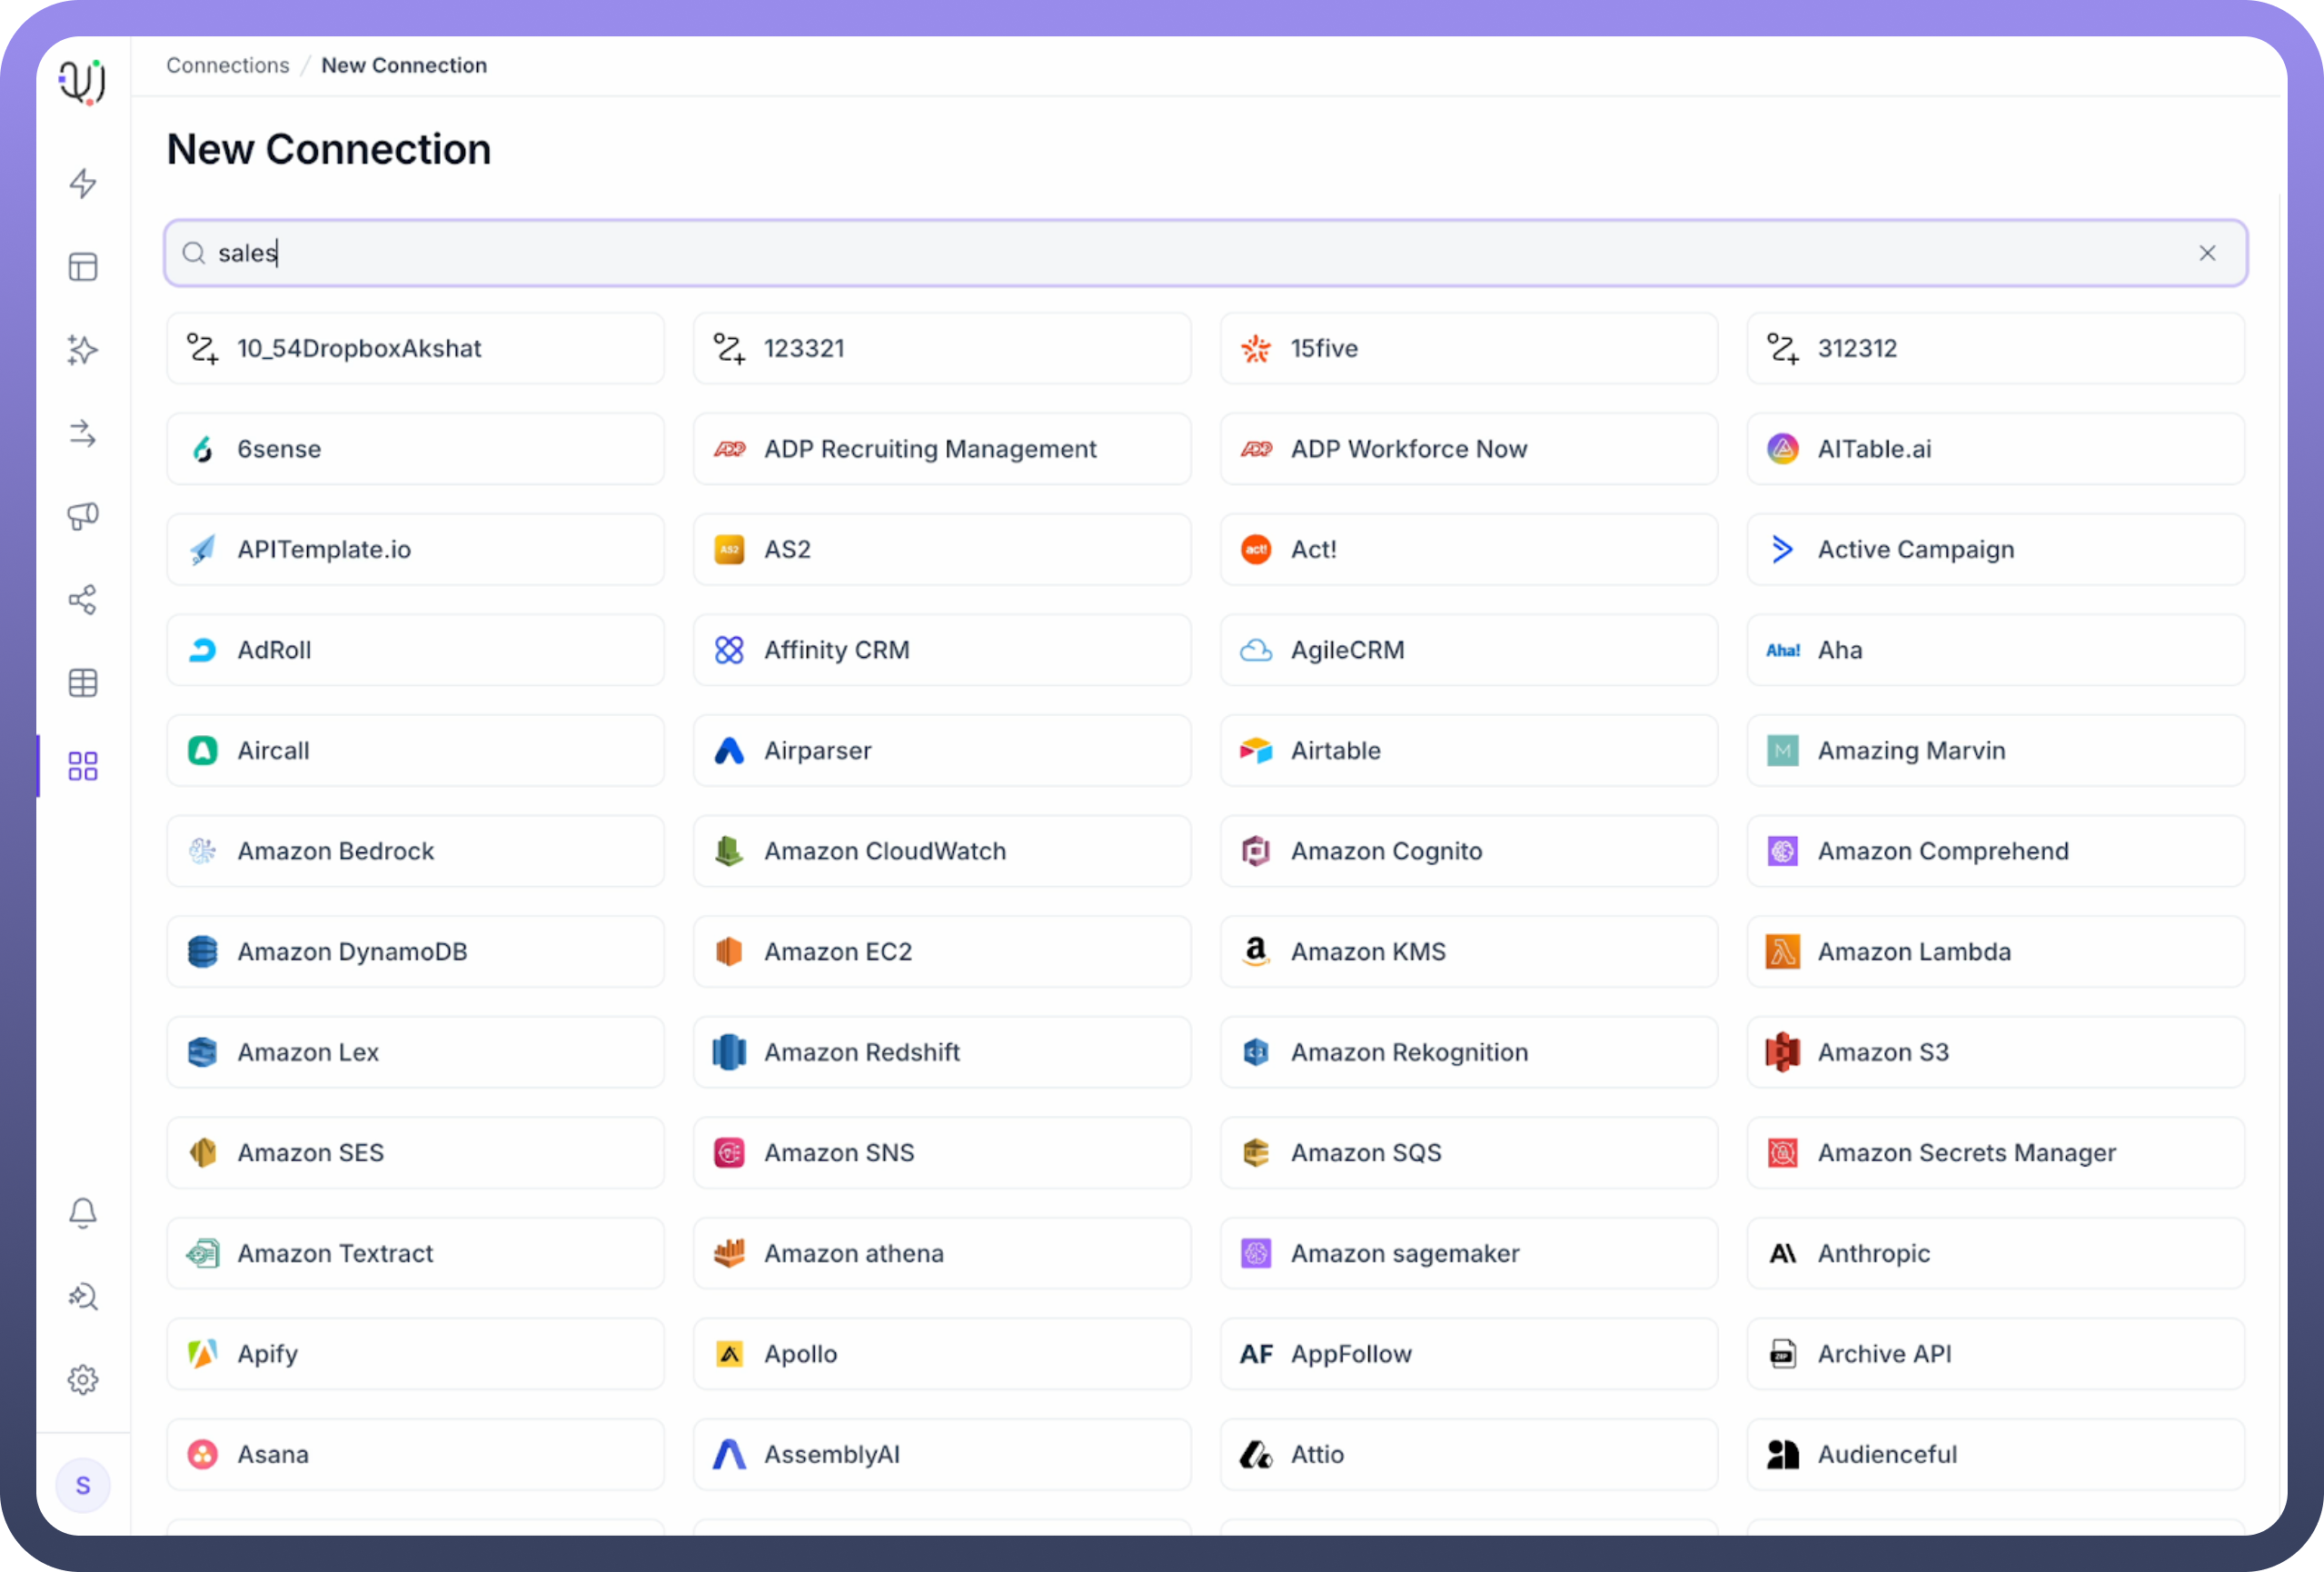Open Active Campaign connector

tap(1994, 549)
